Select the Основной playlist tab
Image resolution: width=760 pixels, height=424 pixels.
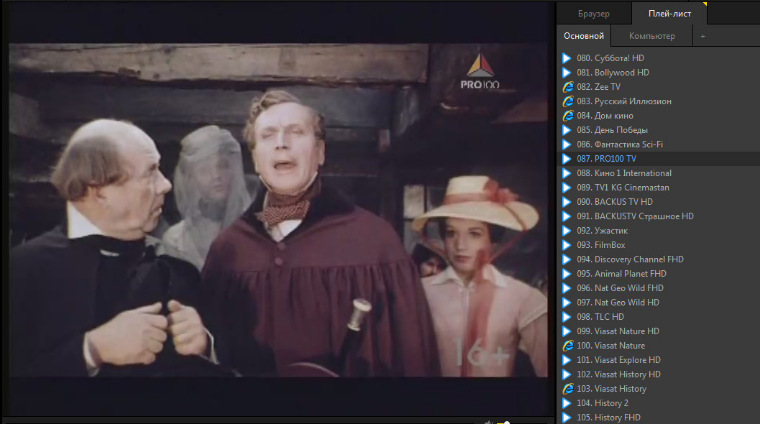584,36
